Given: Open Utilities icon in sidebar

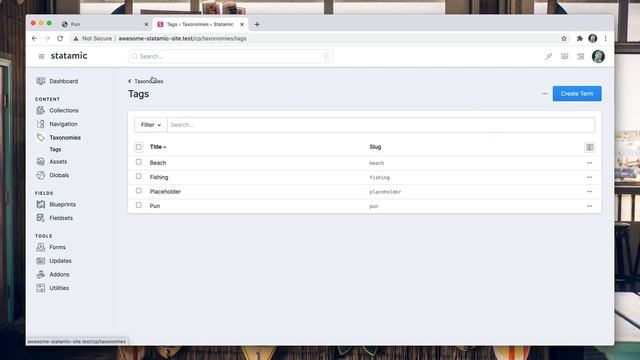Looking at the screenshot, I should [40, 288].
